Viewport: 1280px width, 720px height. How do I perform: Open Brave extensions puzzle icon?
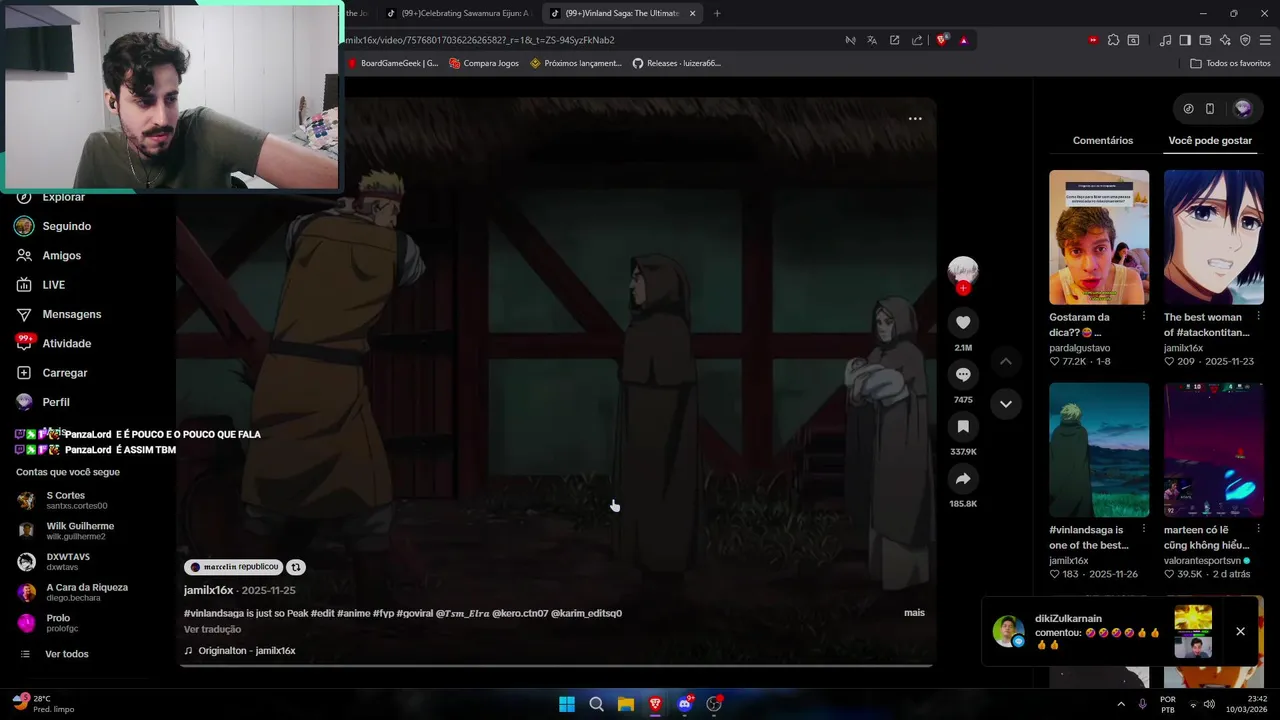(x=1113, y=40)
